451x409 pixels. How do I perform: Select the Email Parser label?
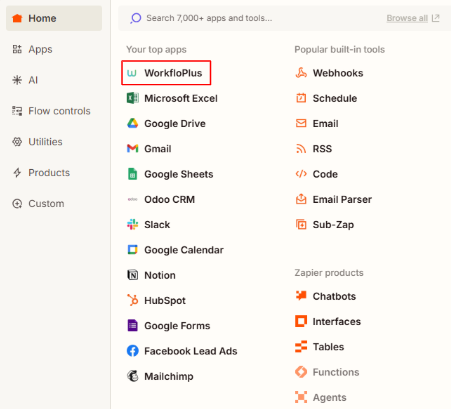(342, 199)
